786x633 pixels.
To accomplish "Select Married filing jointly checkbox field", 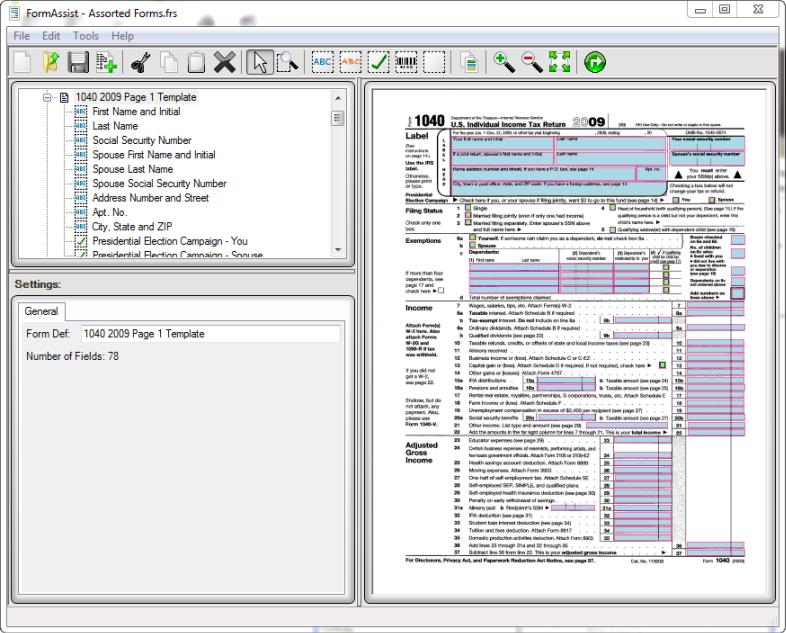I will pyautogui.click(x=468, y=215).
